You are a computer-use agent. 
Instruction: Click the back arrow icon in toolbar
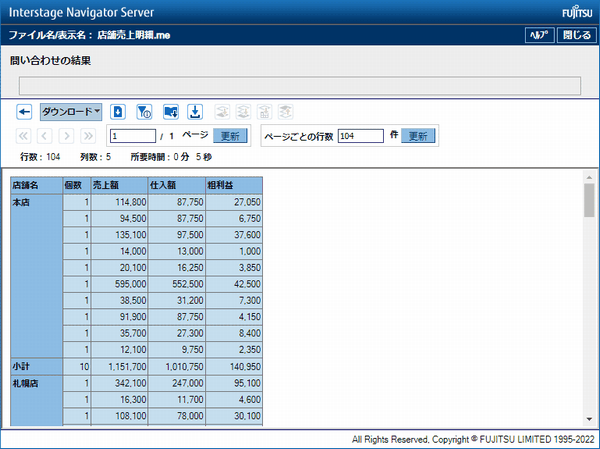[x=25, y=112]
